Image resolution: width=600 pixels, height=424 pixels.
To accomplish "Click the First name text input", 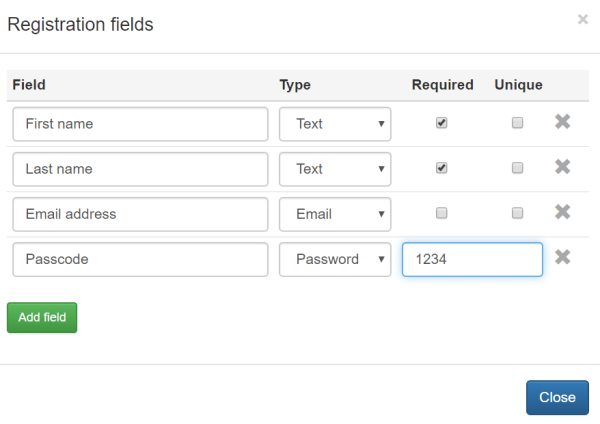I will pos(140,124).
